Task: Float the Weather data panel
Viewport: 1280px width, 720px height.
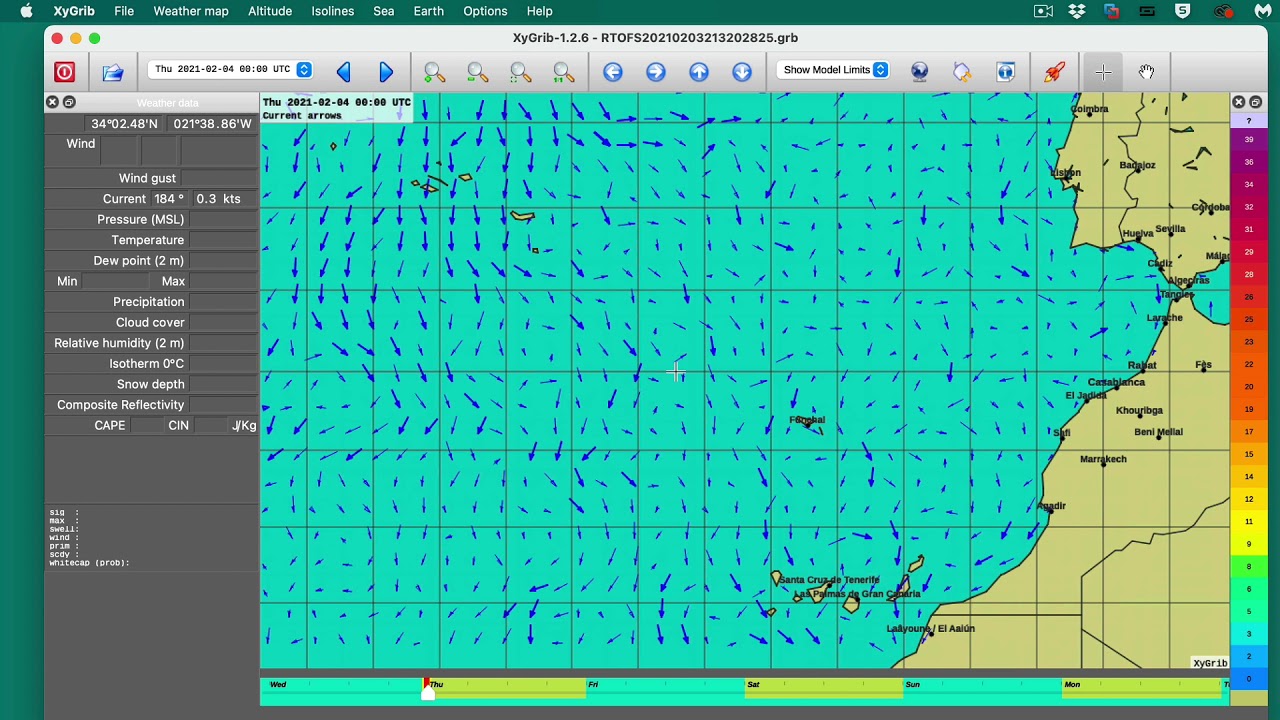Action: tap(69, 102)
